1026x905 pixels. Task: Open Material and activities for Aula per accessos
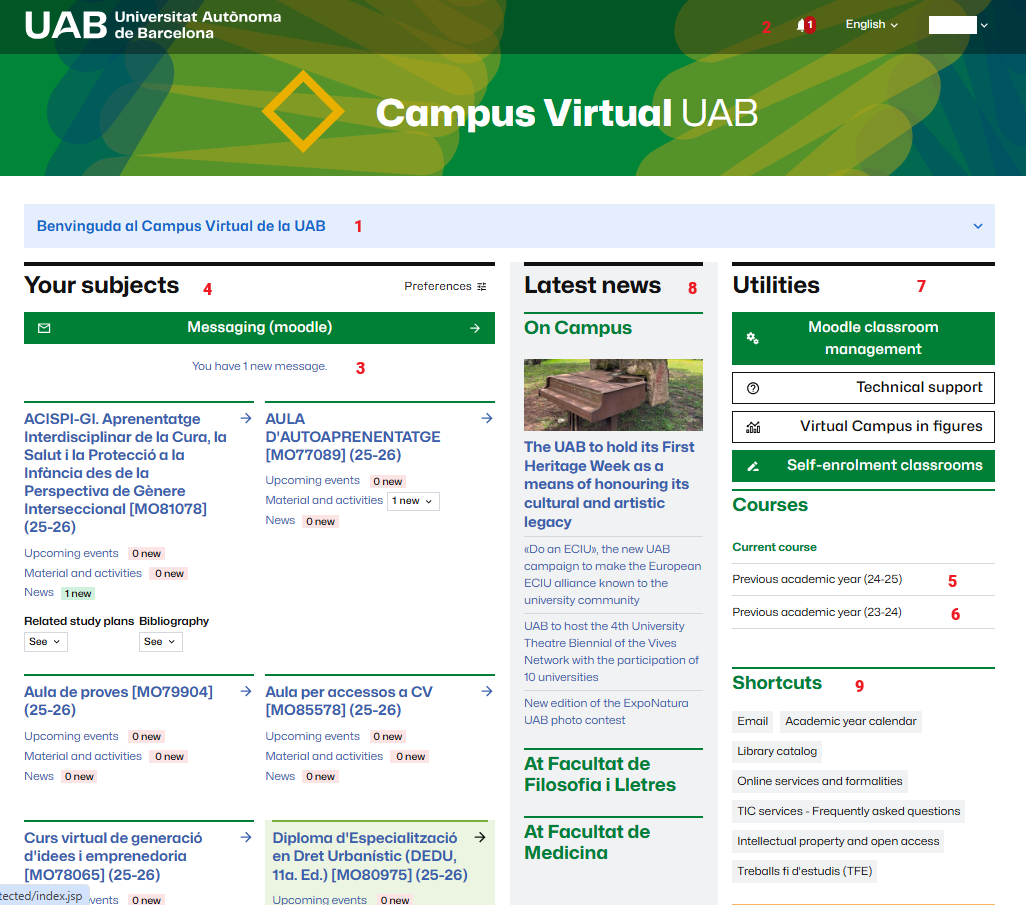324,756
